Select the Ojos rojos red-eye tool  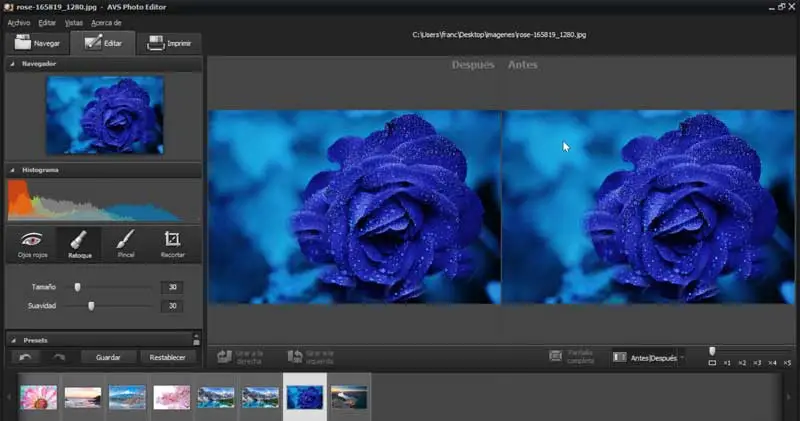click(x=32, y=244)
